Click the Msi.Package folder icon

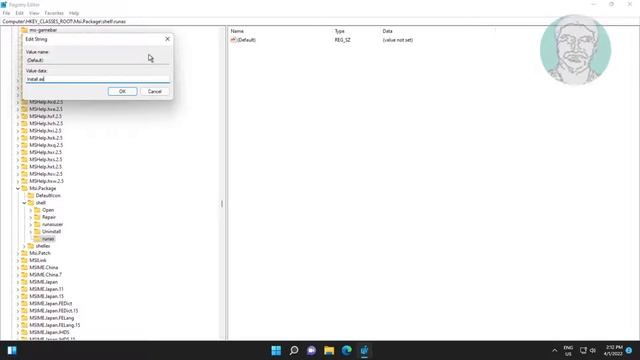(x=24, y=188)
